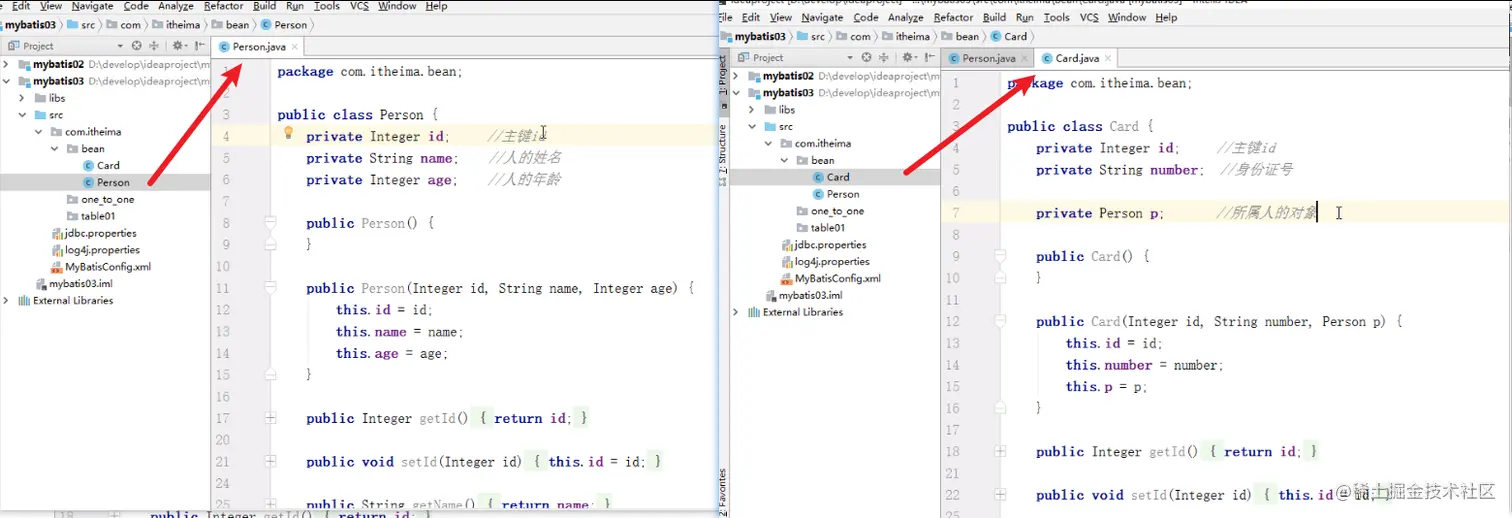The height and width of the screenshot is (518, 1512).
Task: Unfold the getId method in the Card class
Action: click(1000, 451)
